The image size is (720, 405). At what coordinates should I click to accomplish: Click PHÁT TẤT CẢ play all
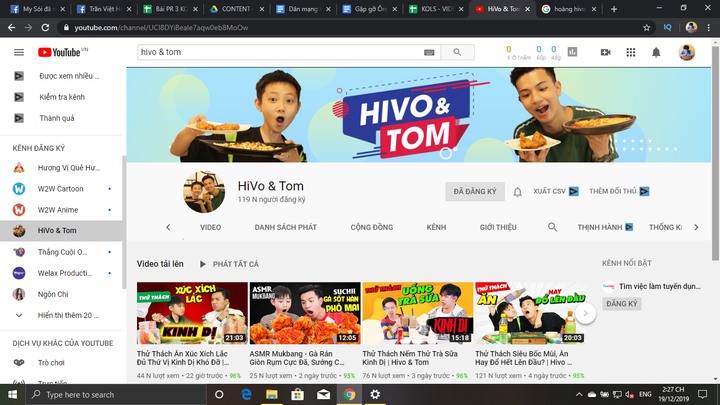click(229, 264)
